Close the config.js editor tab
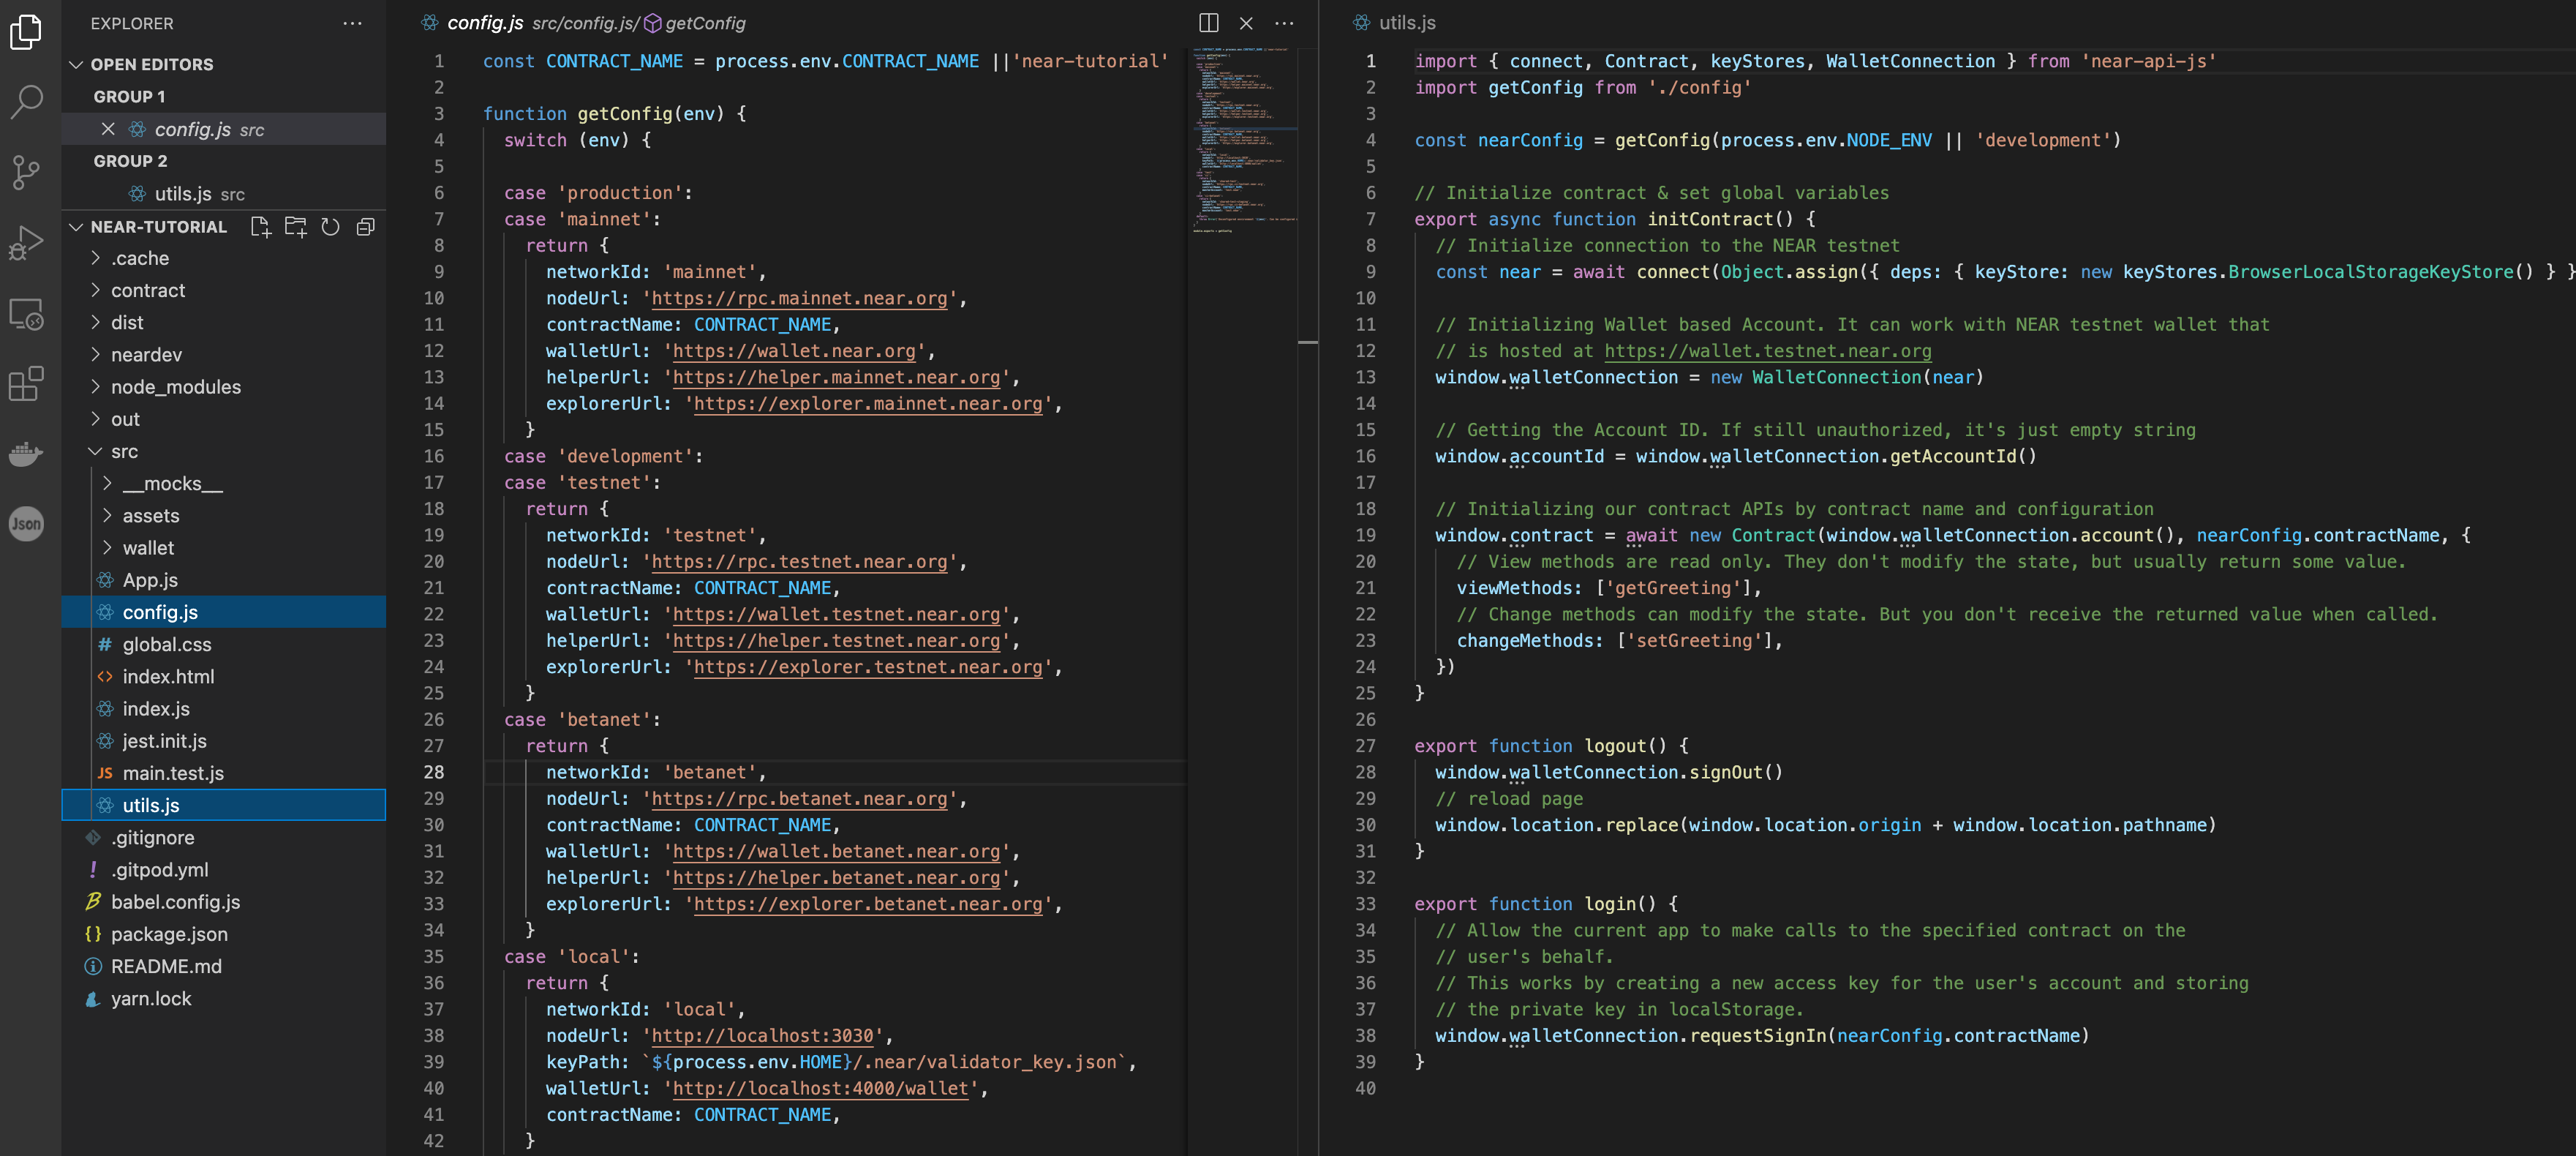2576x1156 pixels. pyautogui.click(x=1246, y=22)
